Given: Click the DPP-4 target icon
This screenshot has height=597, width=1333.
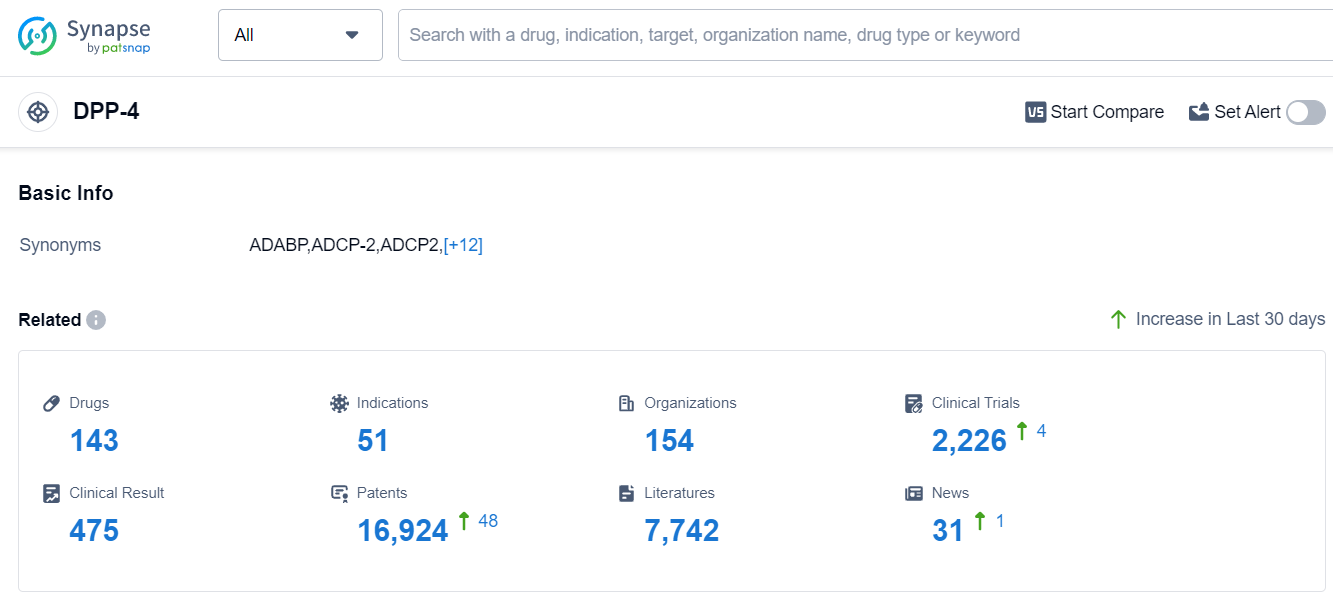Looking at the screenshot, I should pyautogui.click(x=38, y=112).
